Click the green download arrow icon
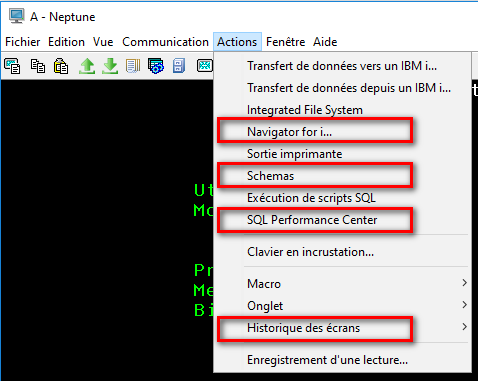Screen dimensions: 478x381 pyautogui.click(x=110, y=66)
